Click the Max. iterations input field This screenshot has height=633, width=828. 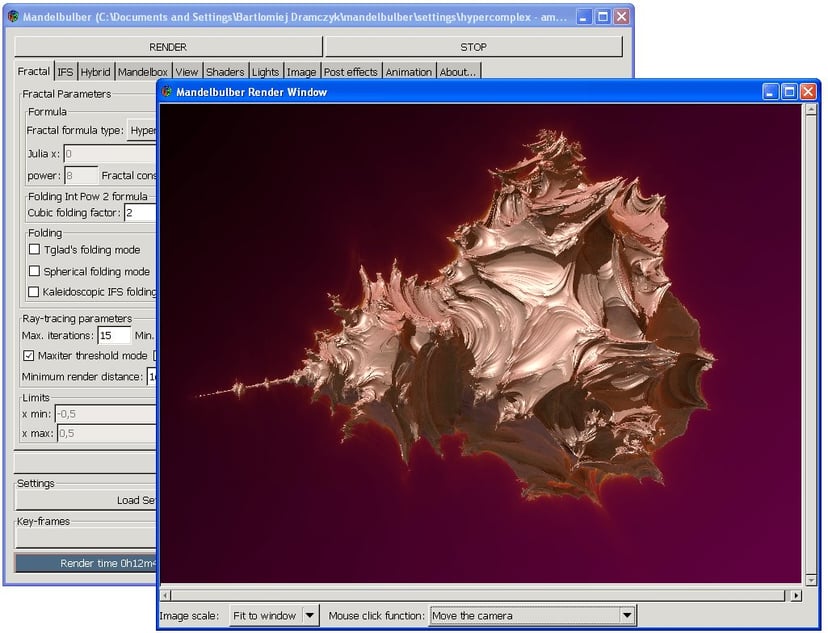[113, 335]
